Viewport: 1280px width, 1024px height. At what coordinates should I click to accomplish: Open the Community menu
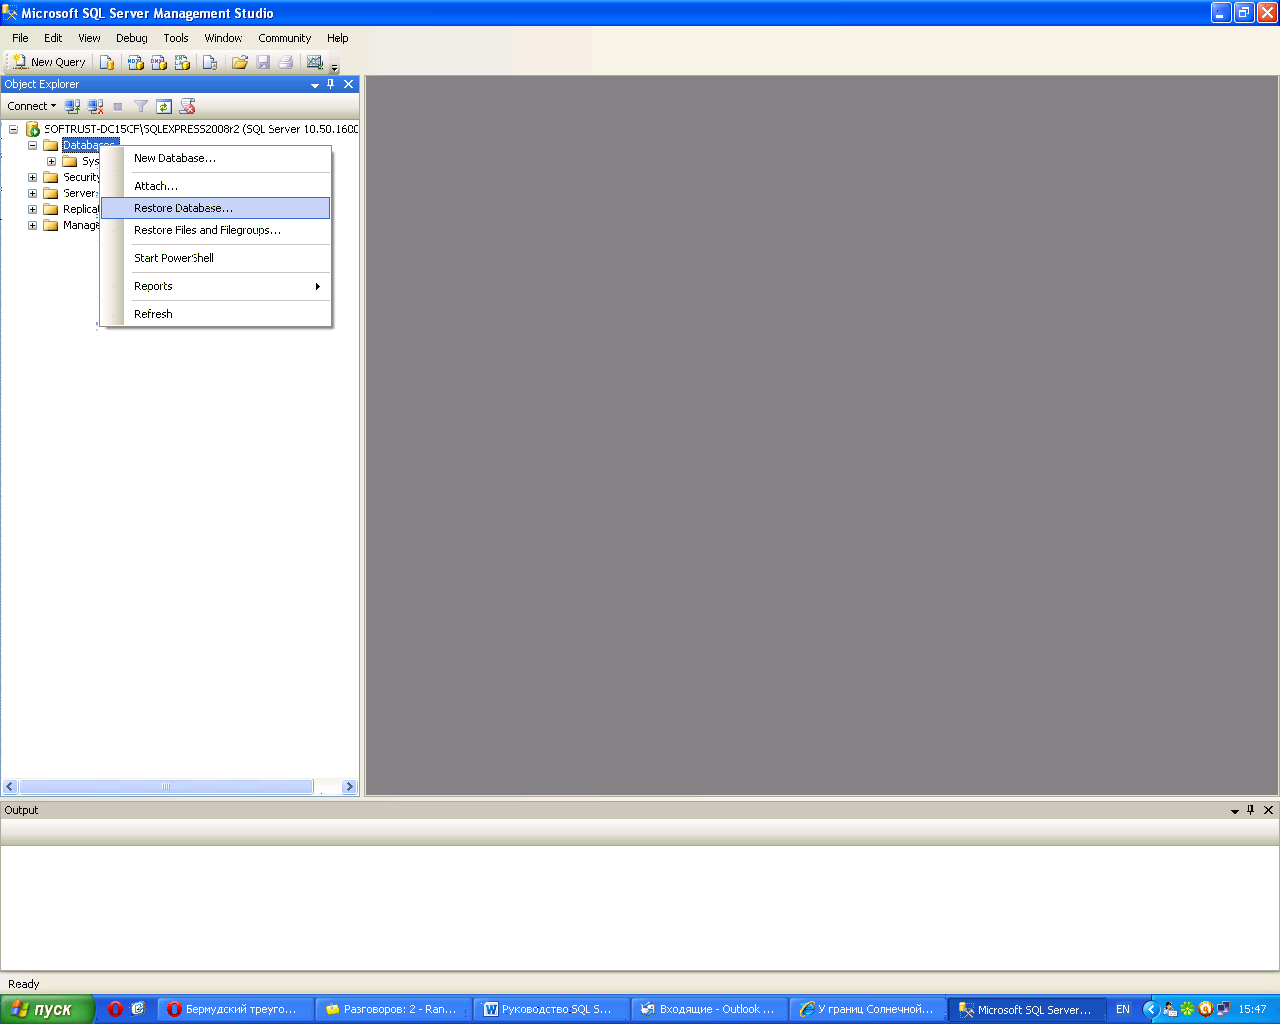click(285, 38)
